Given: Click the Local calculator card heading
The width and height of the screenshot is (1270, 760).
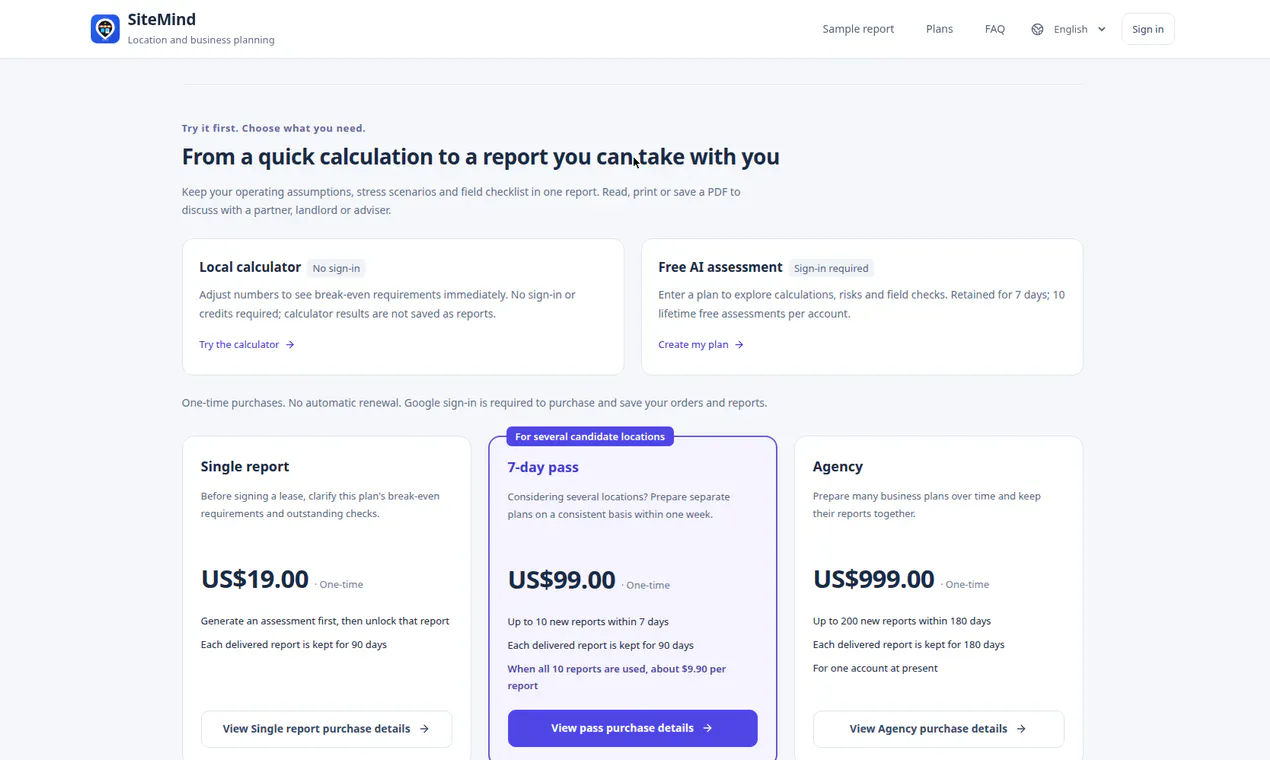Looking at the screenshot, I should (250, 267).
